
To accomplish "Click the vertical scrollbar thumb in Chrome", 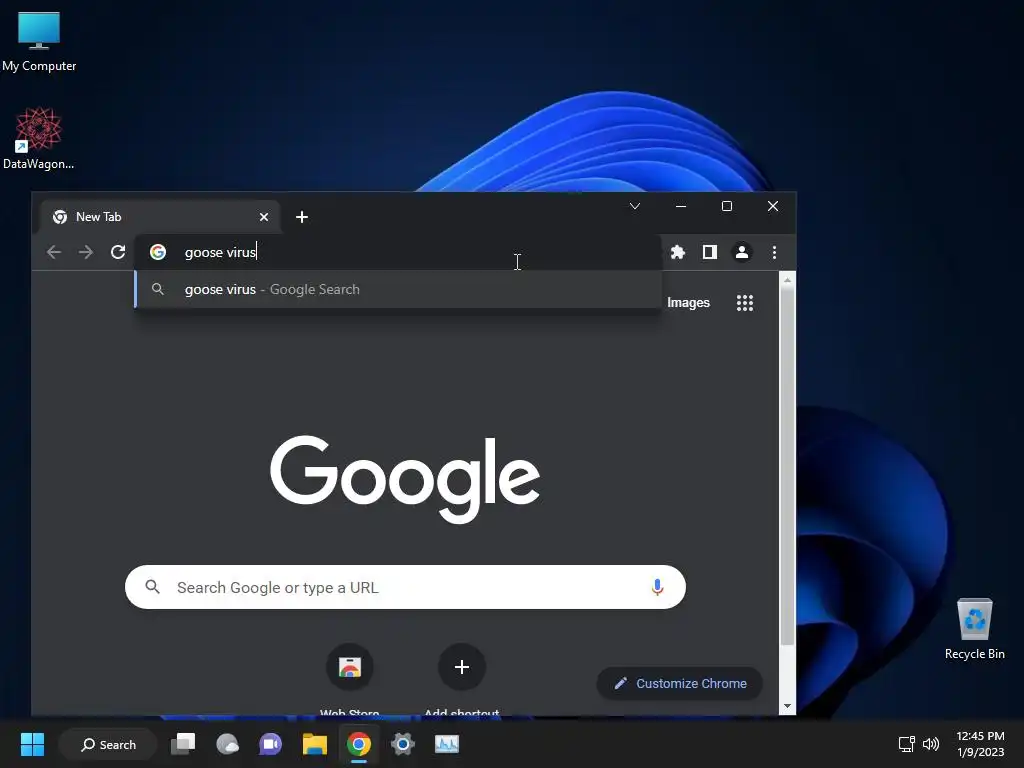I will 788,467.
